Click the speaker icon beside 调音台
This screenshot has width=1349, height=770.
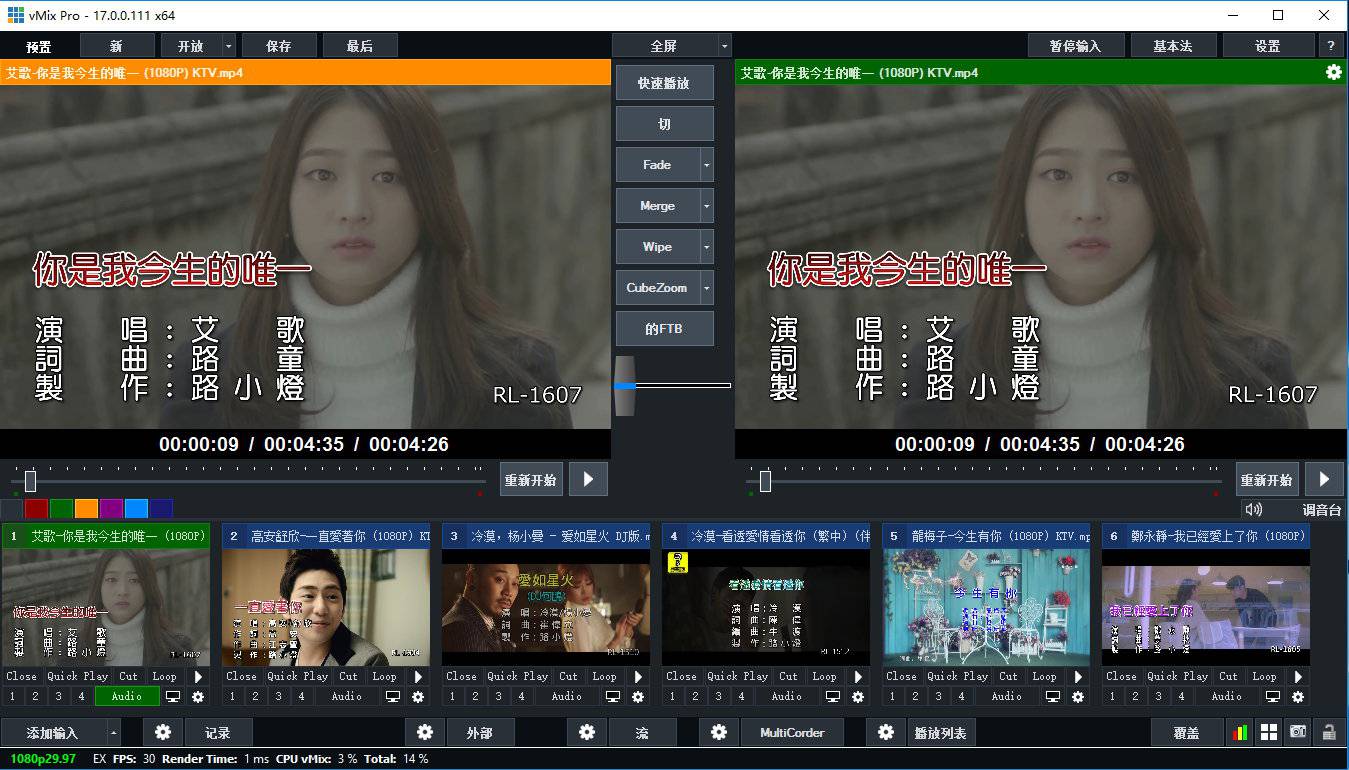[1253, 509]
